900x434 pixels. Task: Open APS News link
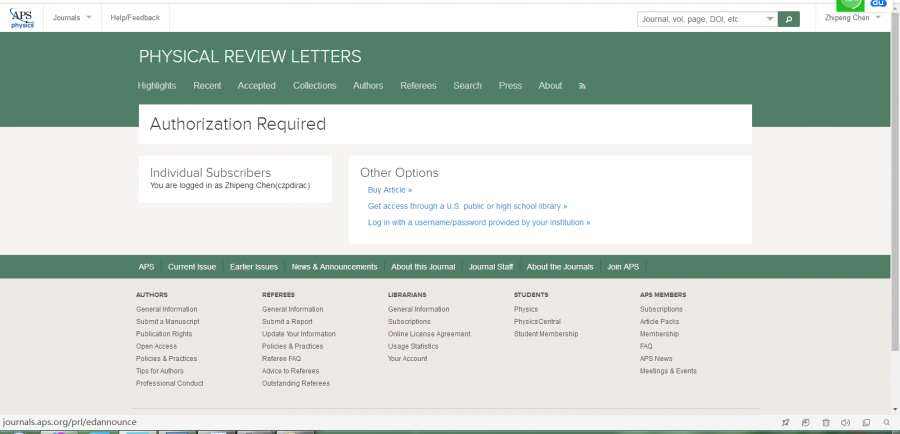tap(656, 359)
